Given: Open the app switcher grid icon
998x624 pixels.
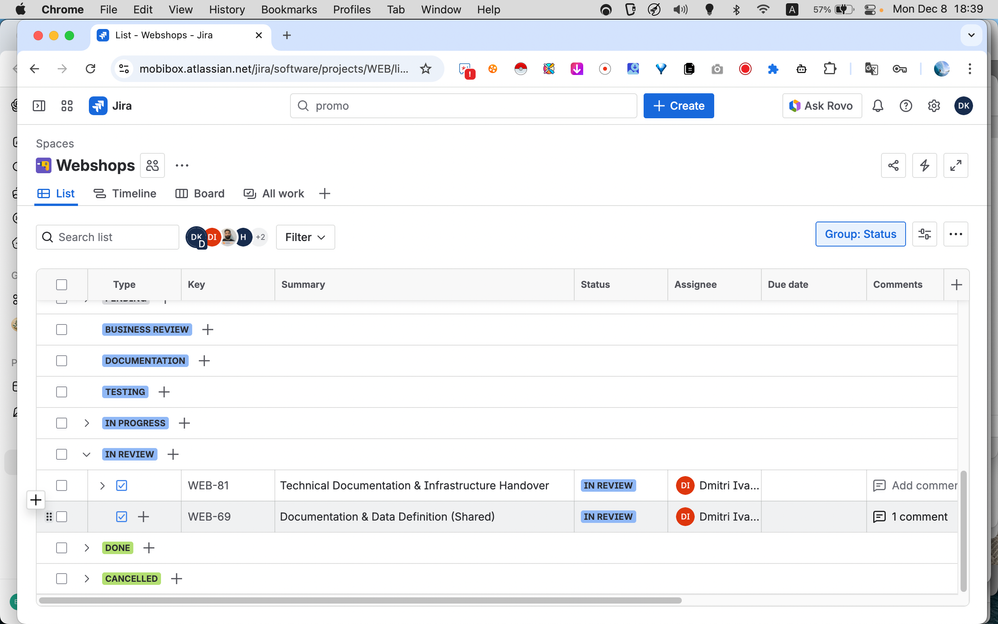Looking at the screenshot, I should (x=67, y=106).
